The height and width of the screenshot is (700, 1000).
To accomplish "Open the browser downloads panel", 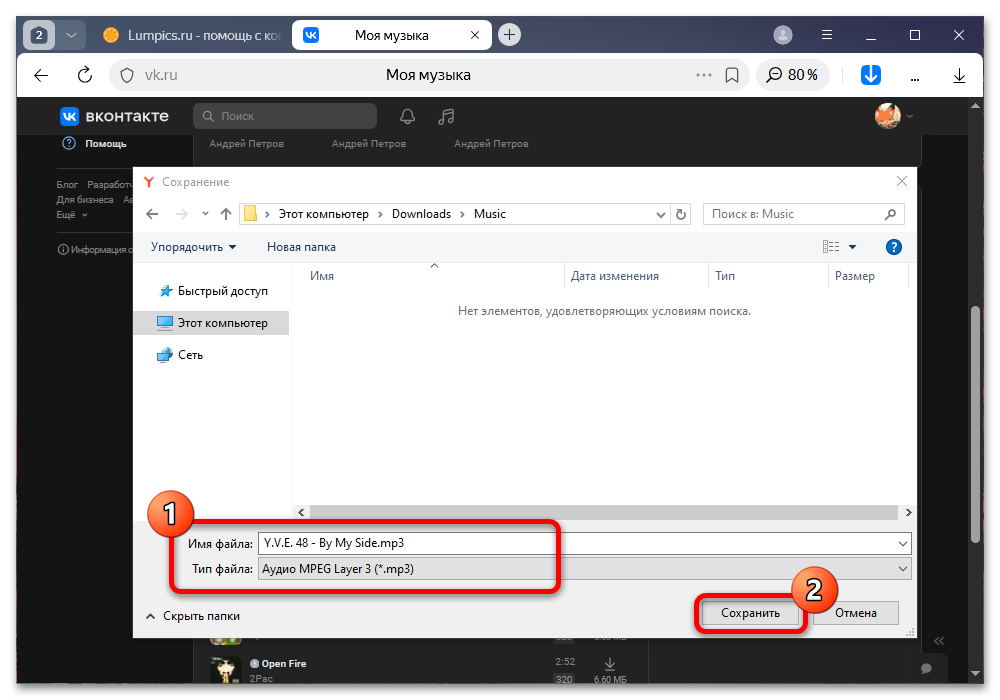I will [x=959, y=76].
